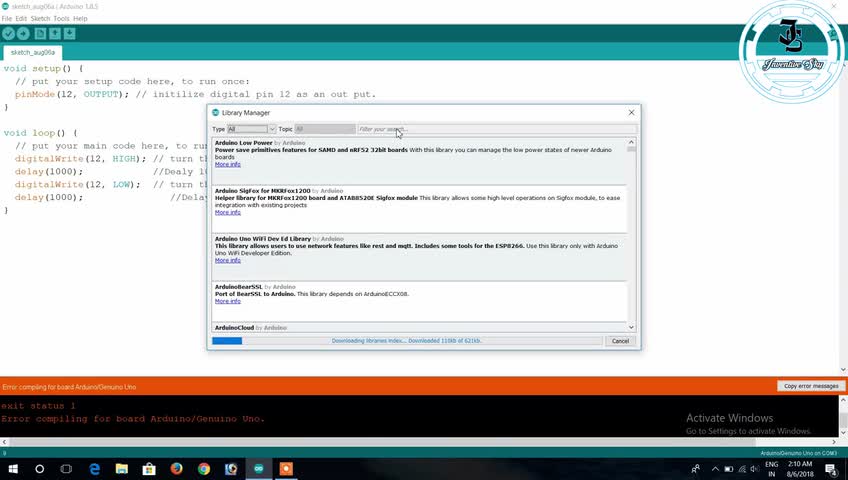Click the Verify sketch checkmark icon
The image size is (848, 480).
(x=8, y=34)
